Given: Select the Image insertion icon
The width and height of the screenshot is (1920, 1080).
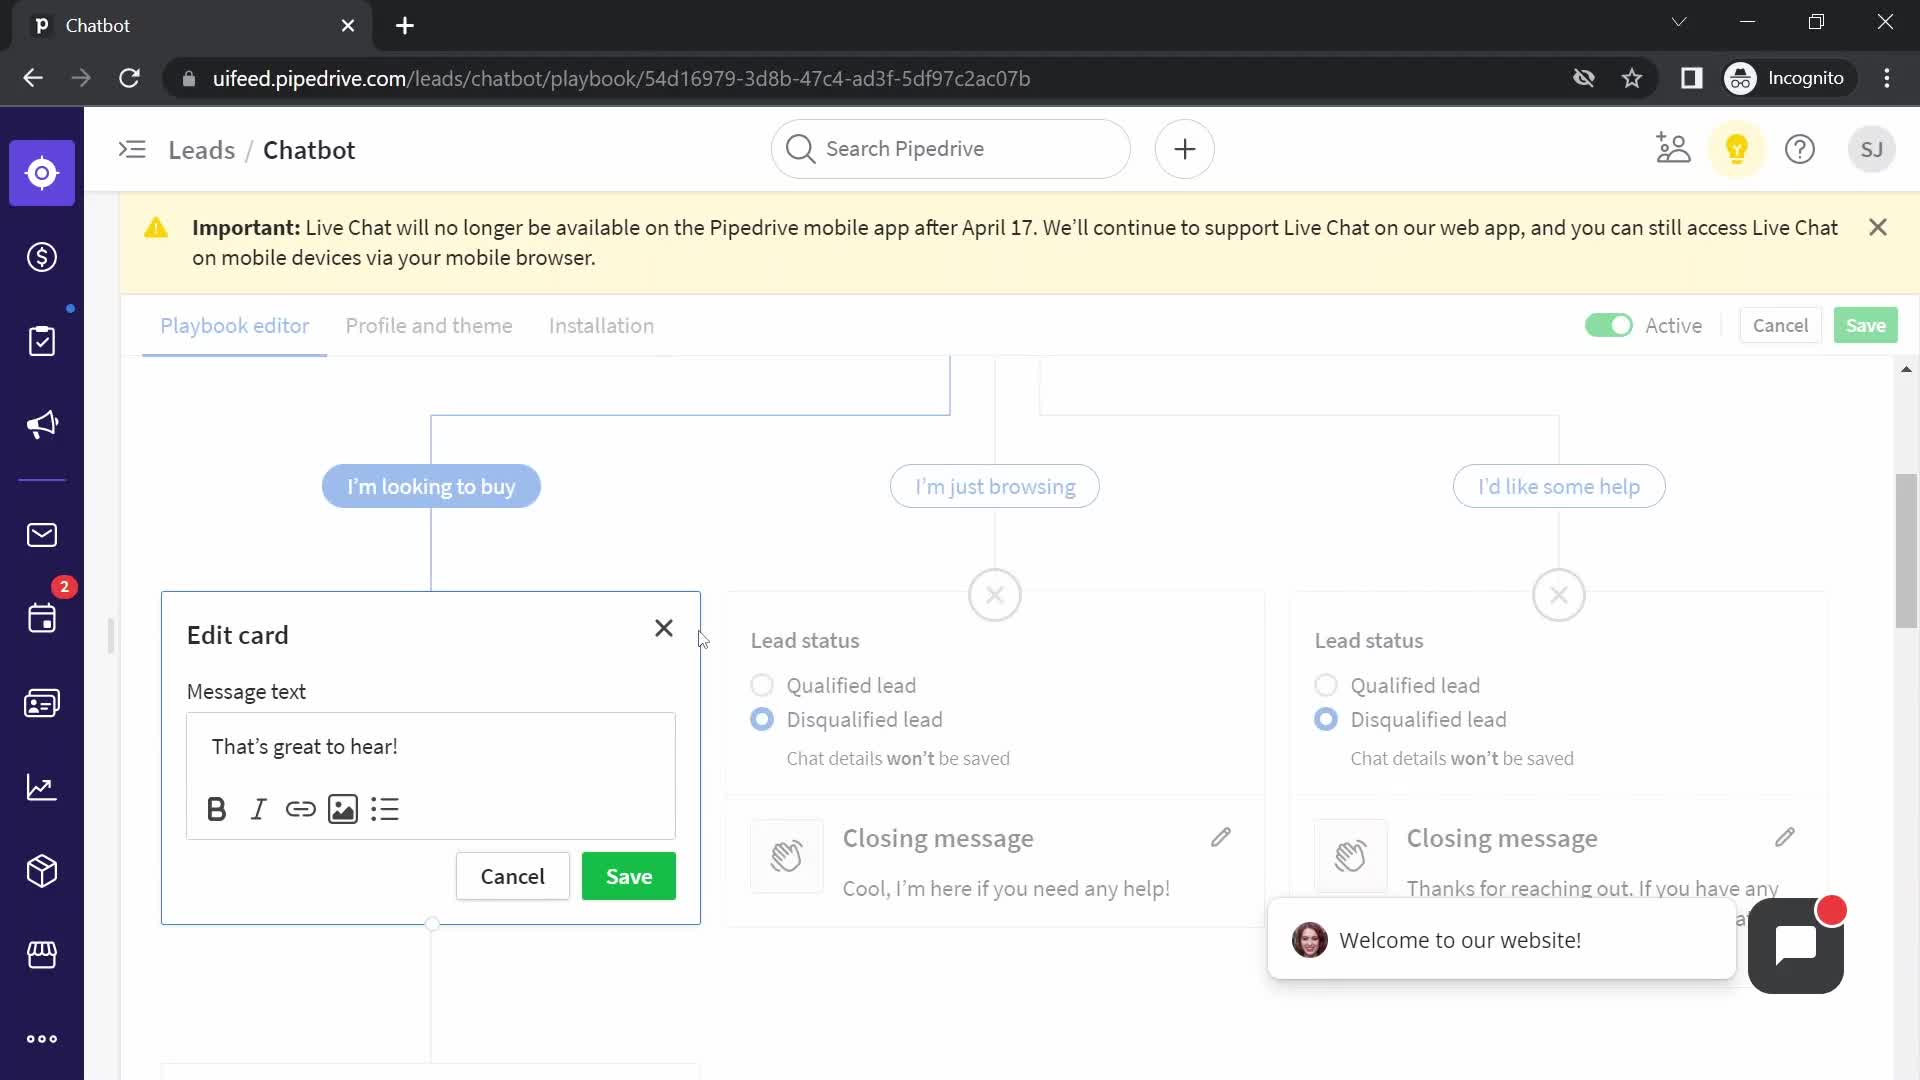Looking at the screenshot, I should 343,808.
